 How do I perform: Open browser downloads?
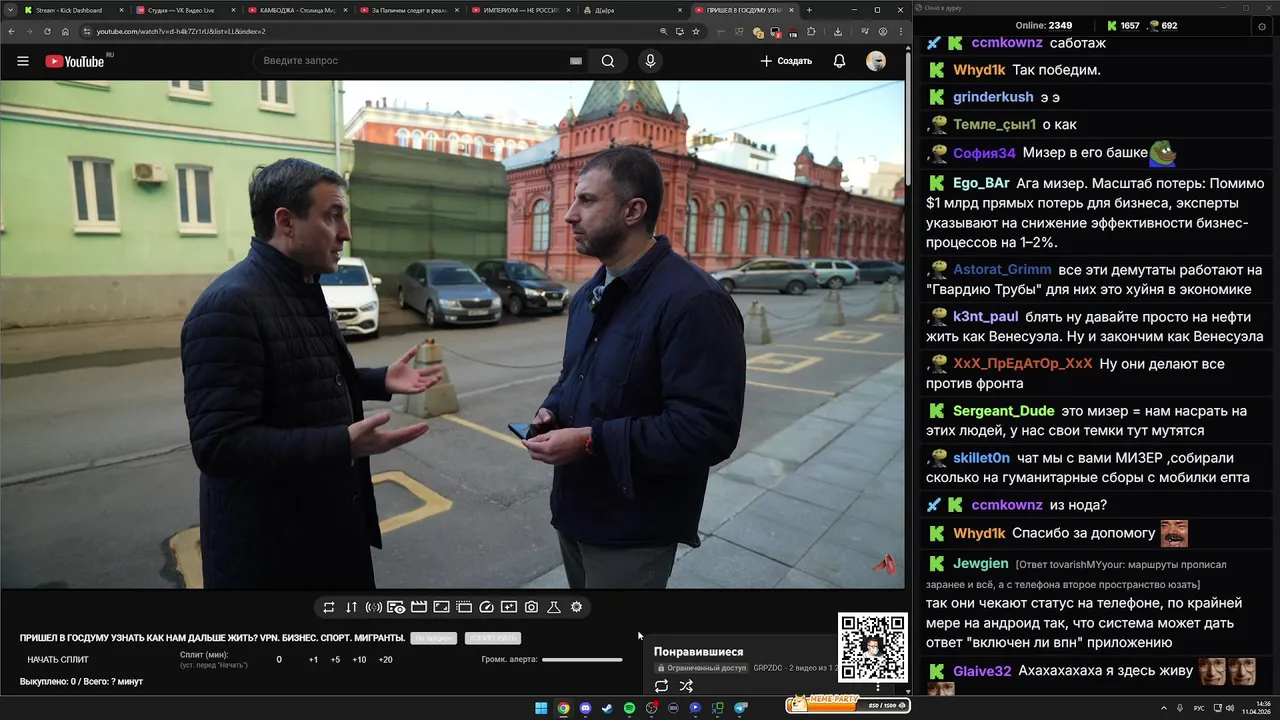[x=838, y=31]
